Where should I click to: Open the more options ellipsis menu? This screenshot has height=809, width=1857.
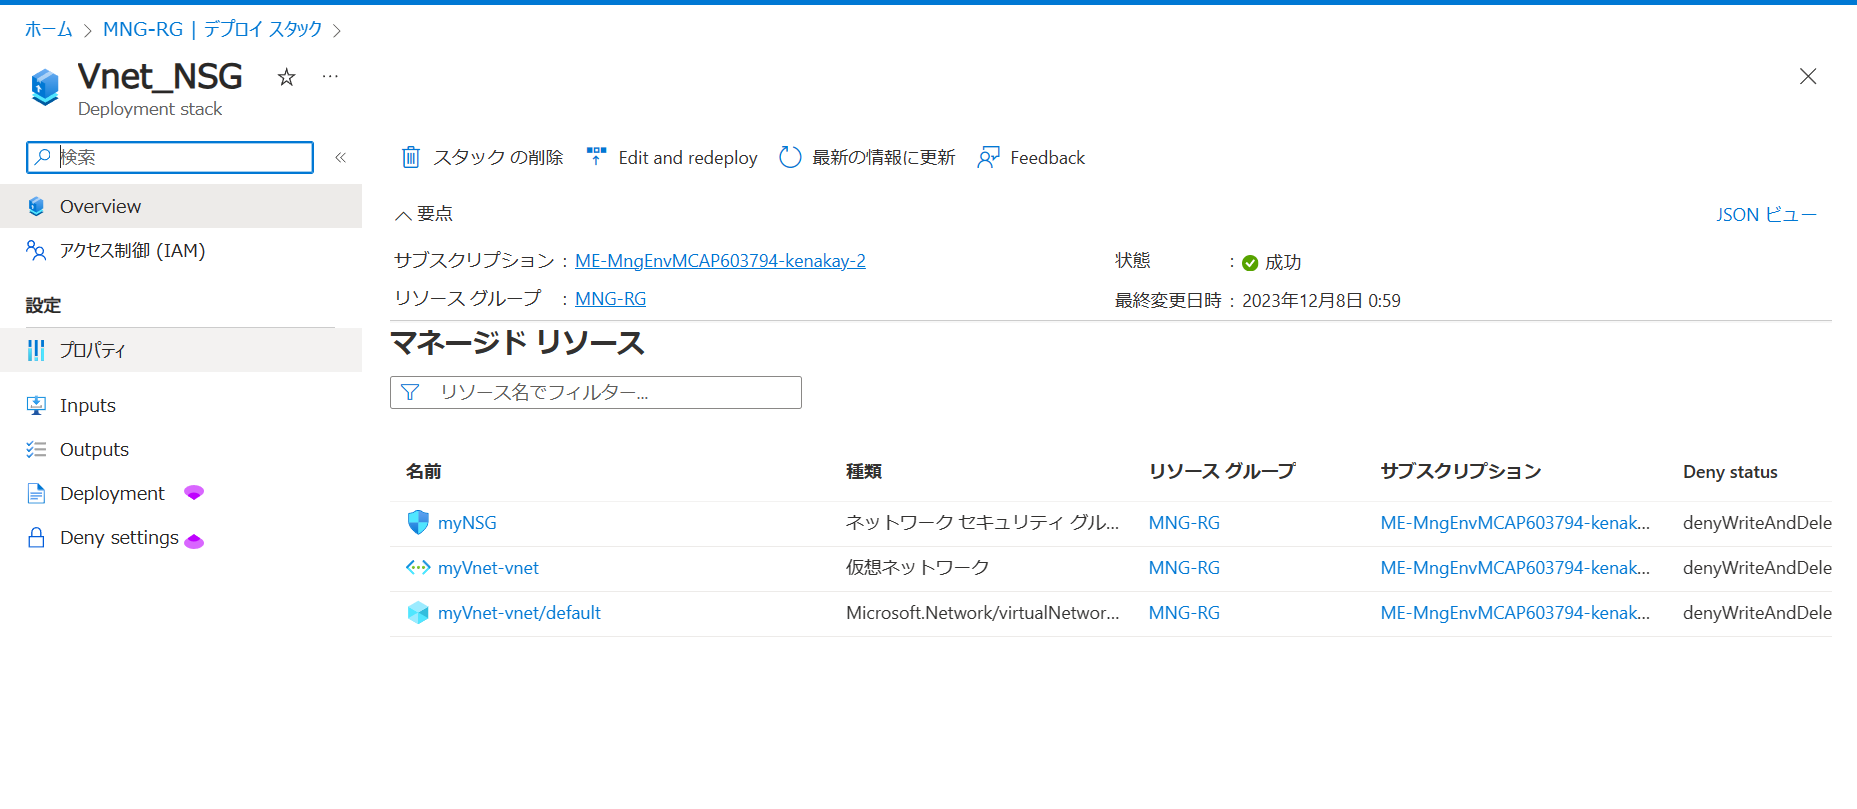click(x=330, y=77)
